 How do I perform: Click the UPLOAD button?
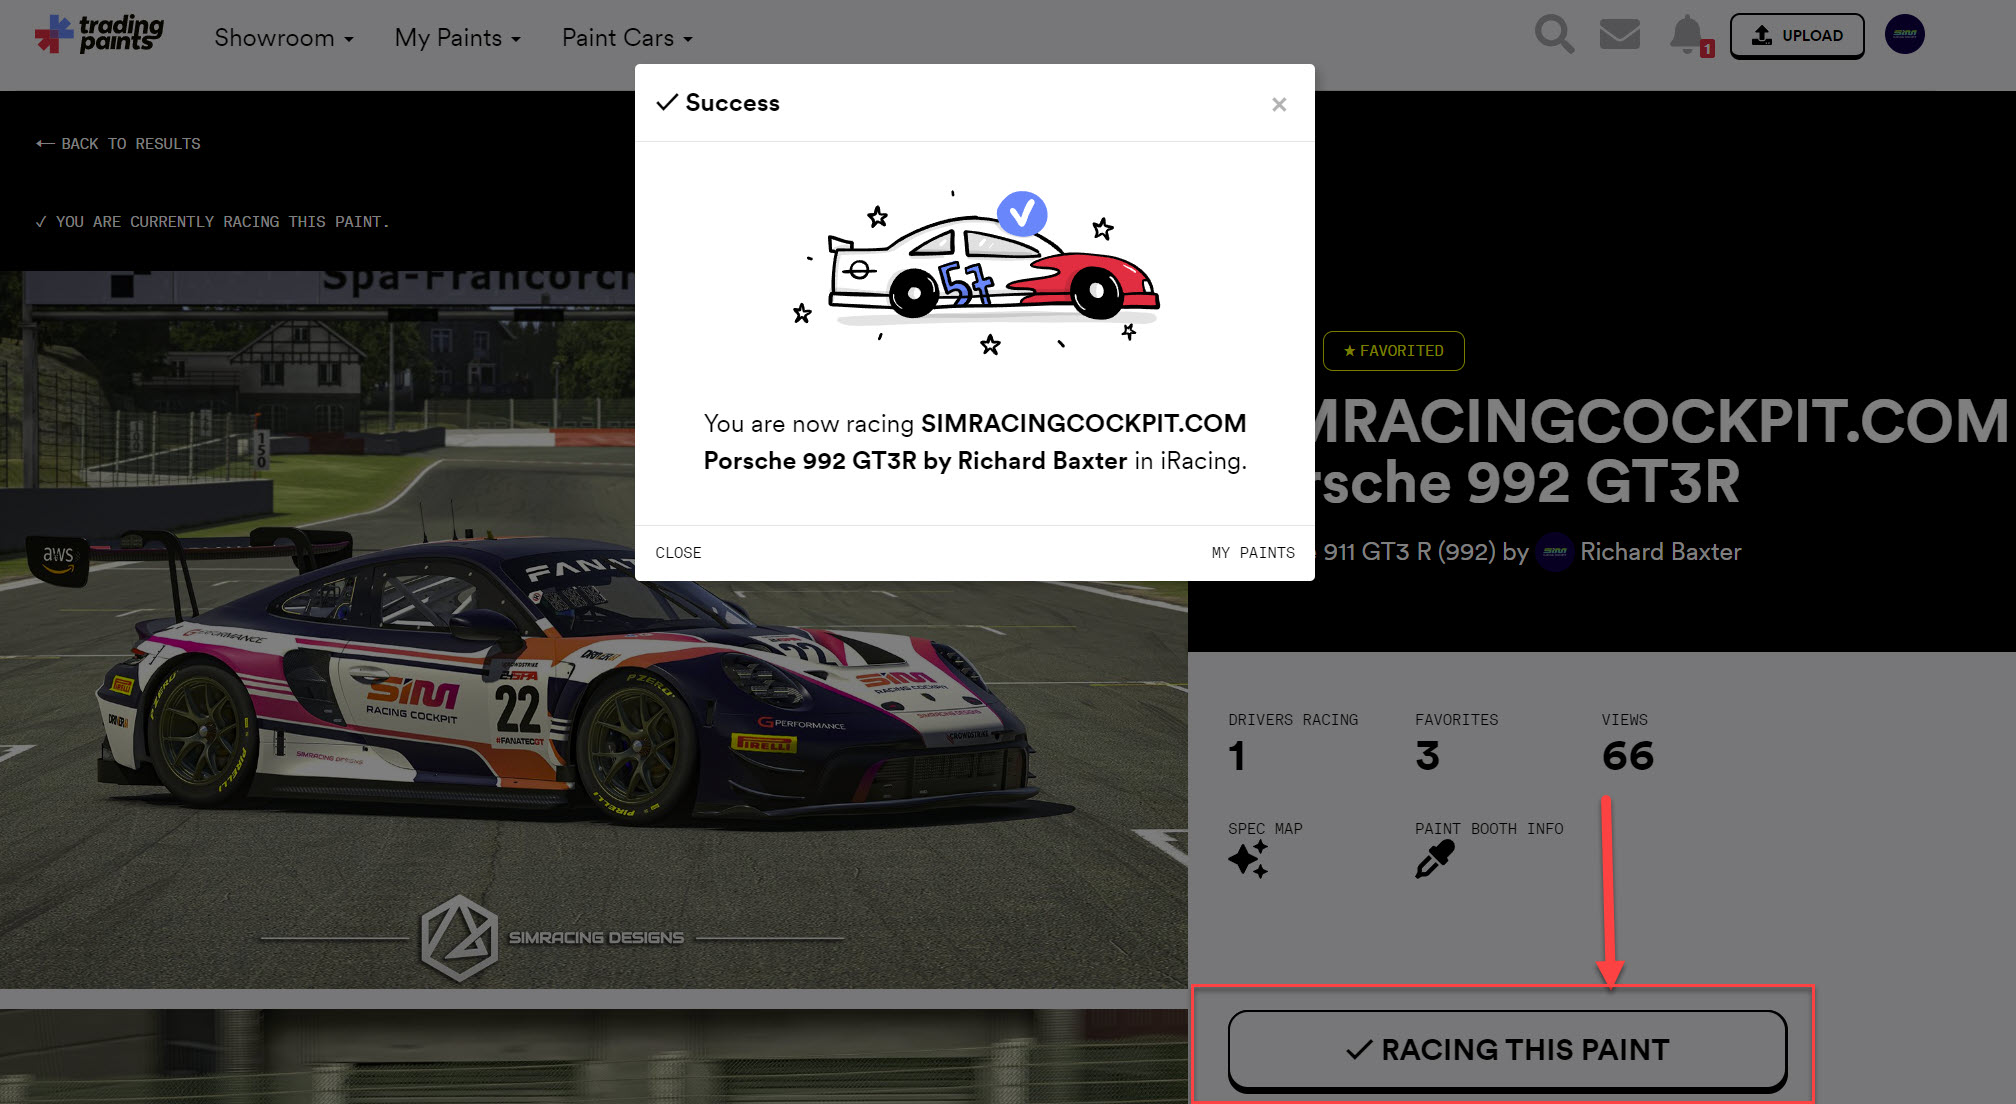click(1797, 34)
